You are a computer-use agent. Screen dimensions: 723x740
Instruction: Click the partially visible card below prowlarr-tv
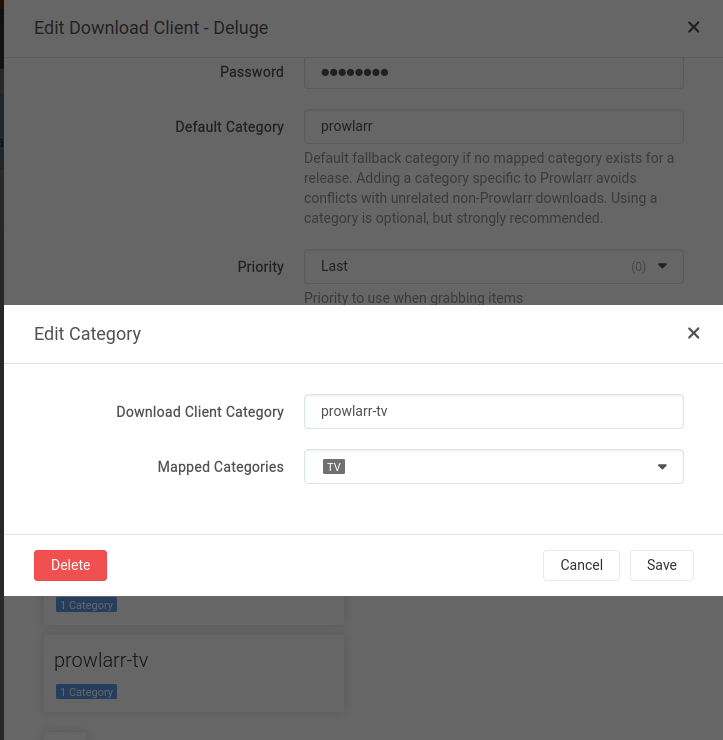(65, 736)
